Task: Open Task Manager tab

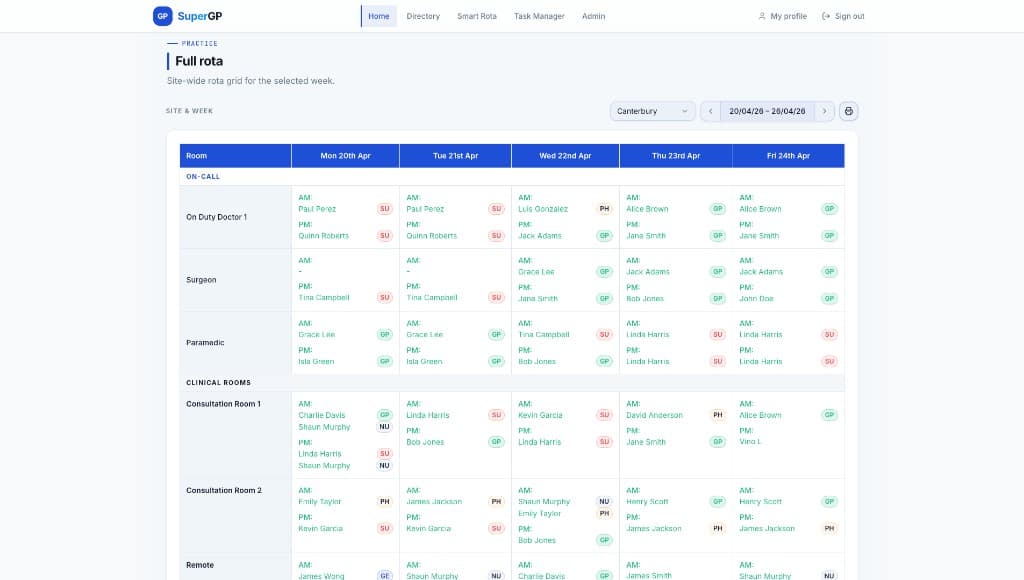Action: tap(539, 16)
